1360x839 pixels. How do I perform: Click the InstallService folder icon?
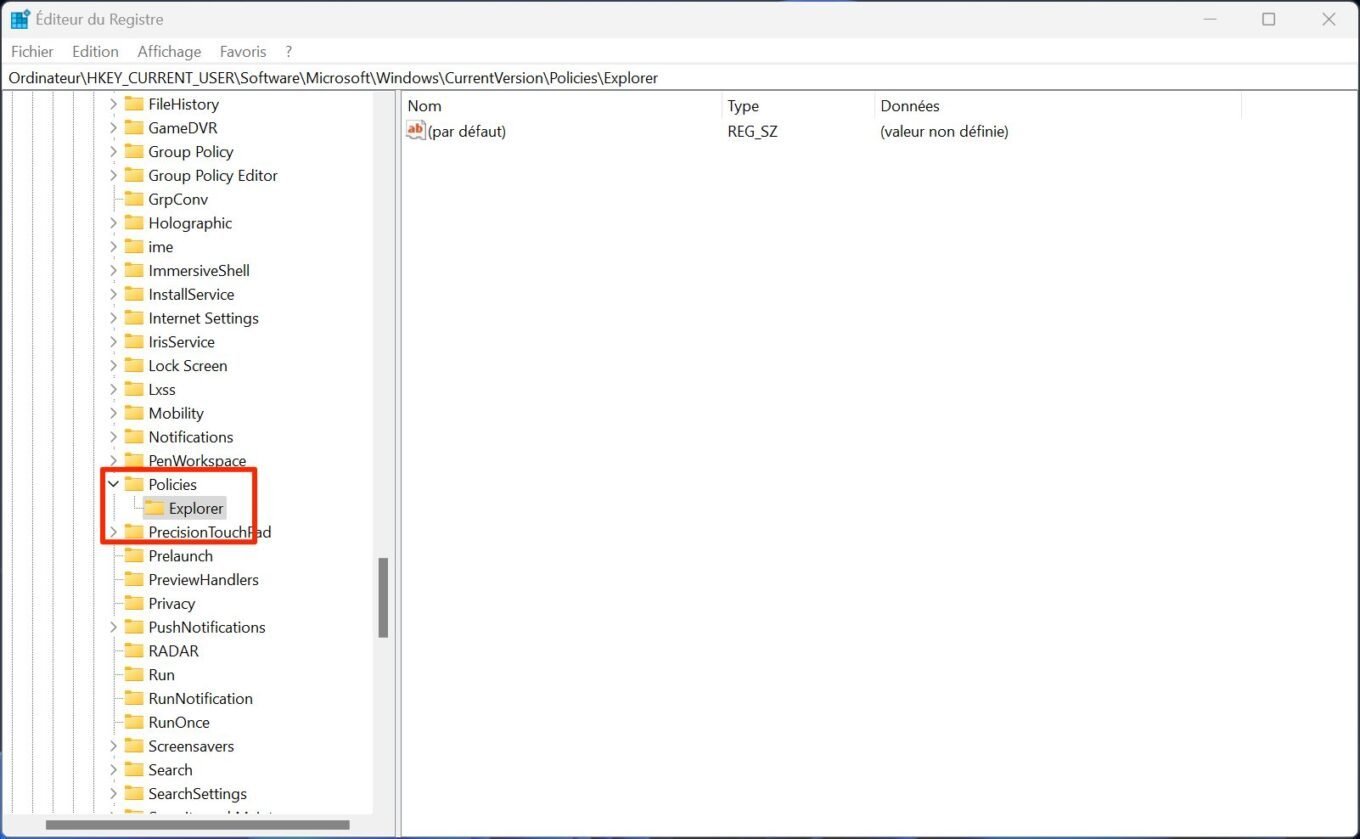coord(134,294)
